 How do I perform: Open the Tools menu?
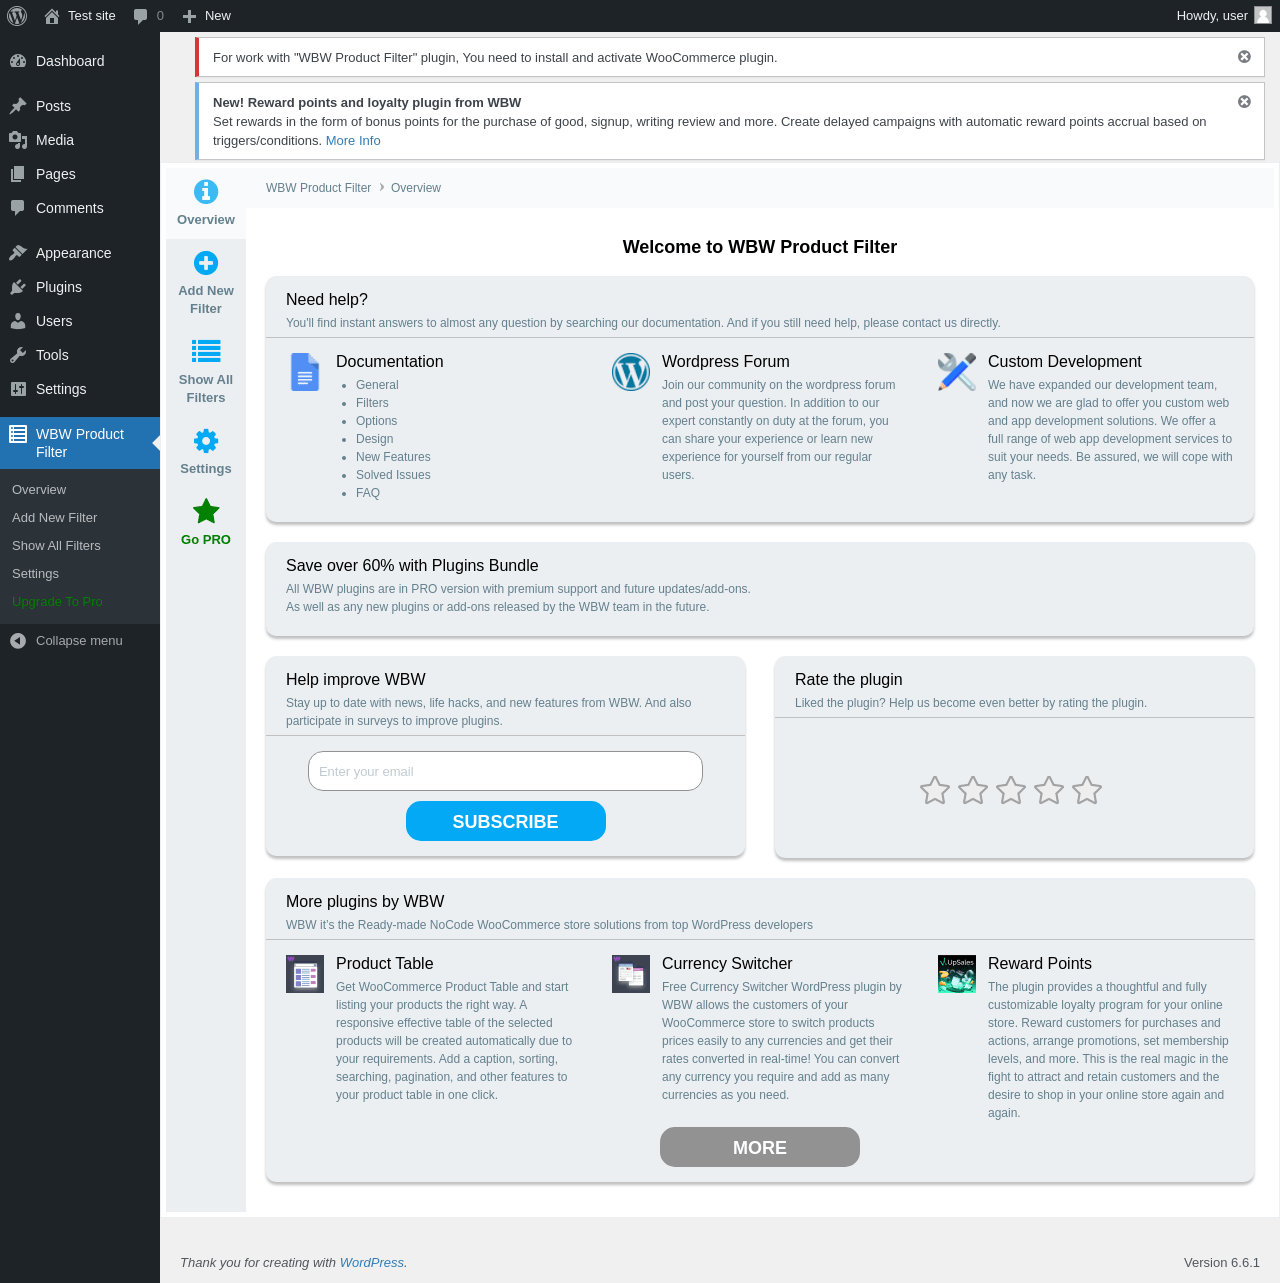tap(80, 355)
